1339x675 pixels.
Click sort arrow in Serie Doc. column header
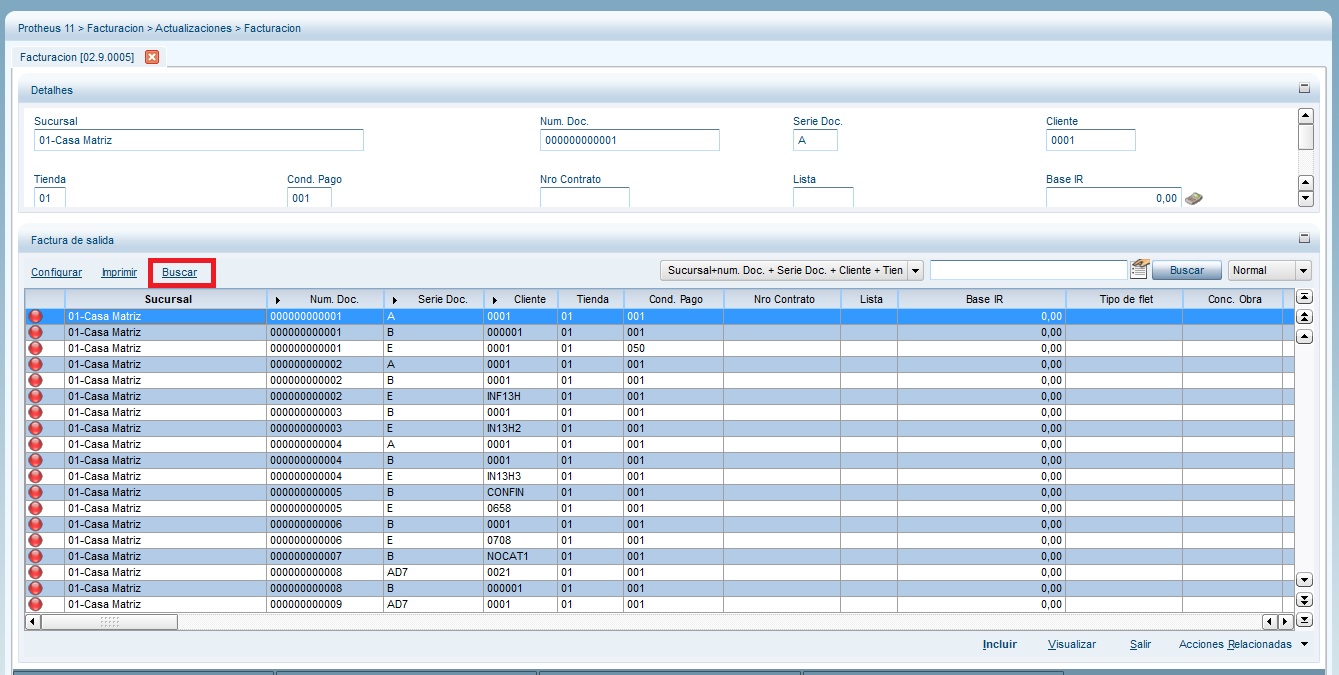[x=395, y=300]
